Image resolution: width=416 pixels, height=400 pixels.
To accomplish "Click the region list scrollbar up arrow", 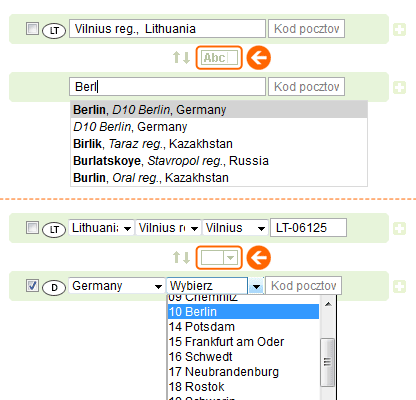I will 328,304.
